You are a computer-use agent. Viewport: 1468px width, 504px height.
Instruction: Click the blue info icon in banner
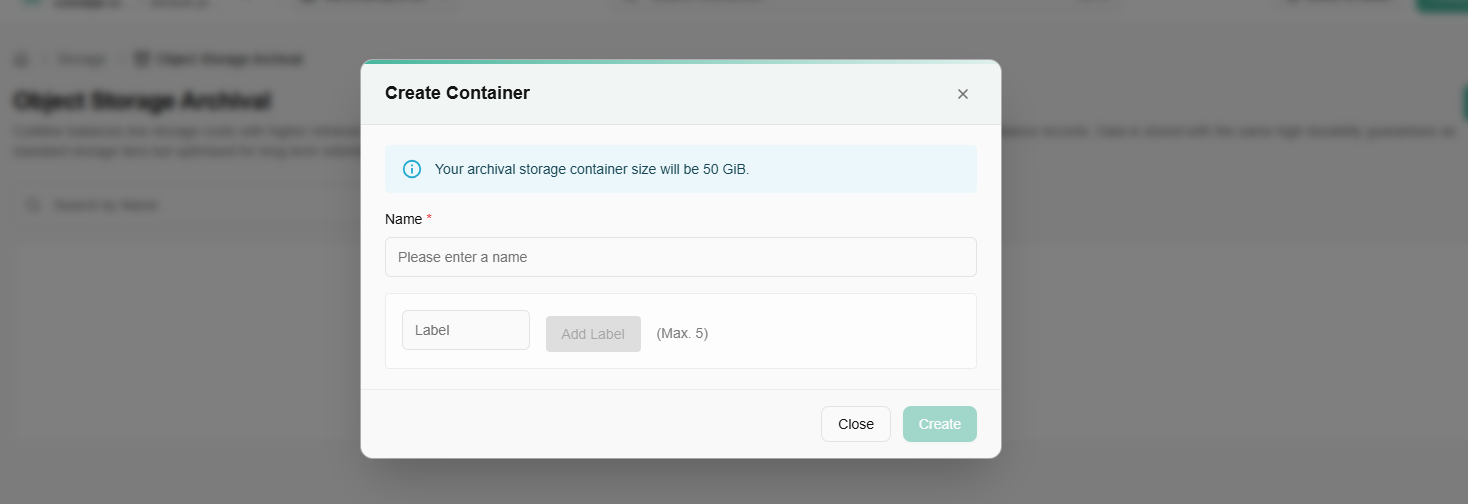tap(412, 169)
